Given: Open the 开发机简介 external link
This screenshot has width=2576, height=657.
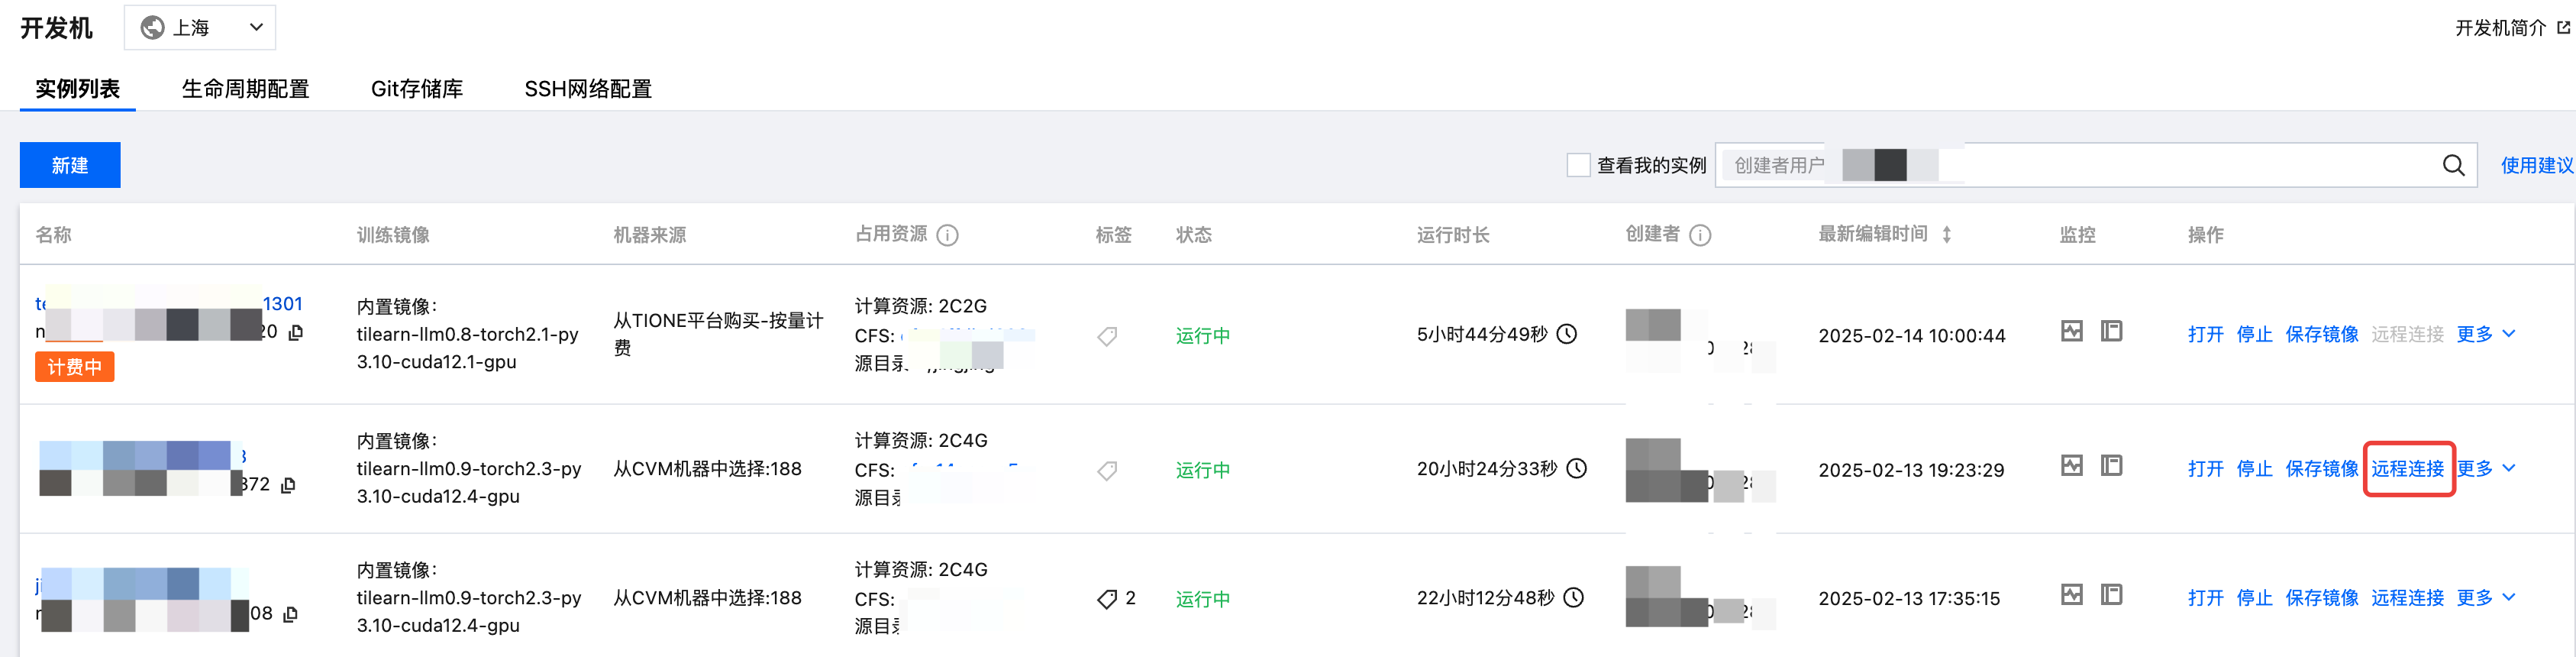Looking at the screenshot, I should (x=2510, y=28).
